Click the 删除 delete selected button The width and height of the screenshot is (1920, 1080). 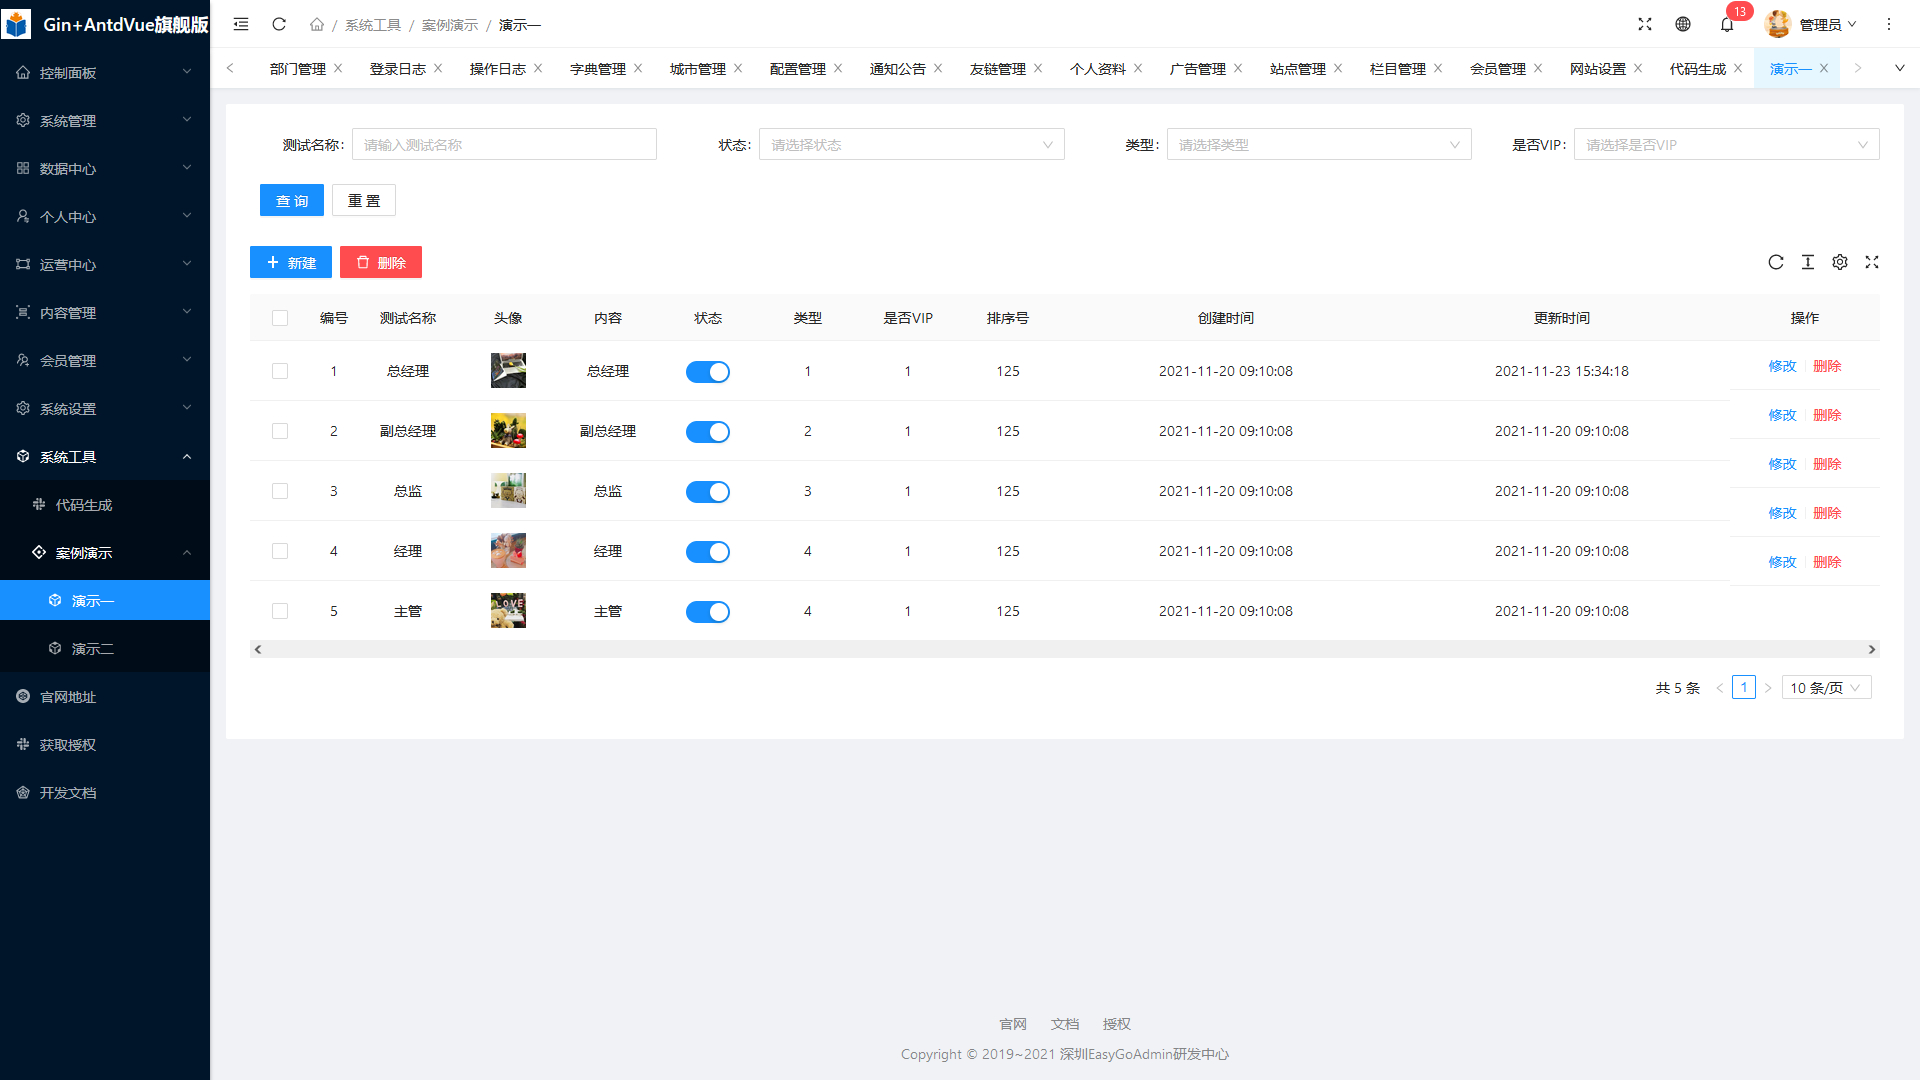pos(380,261)
